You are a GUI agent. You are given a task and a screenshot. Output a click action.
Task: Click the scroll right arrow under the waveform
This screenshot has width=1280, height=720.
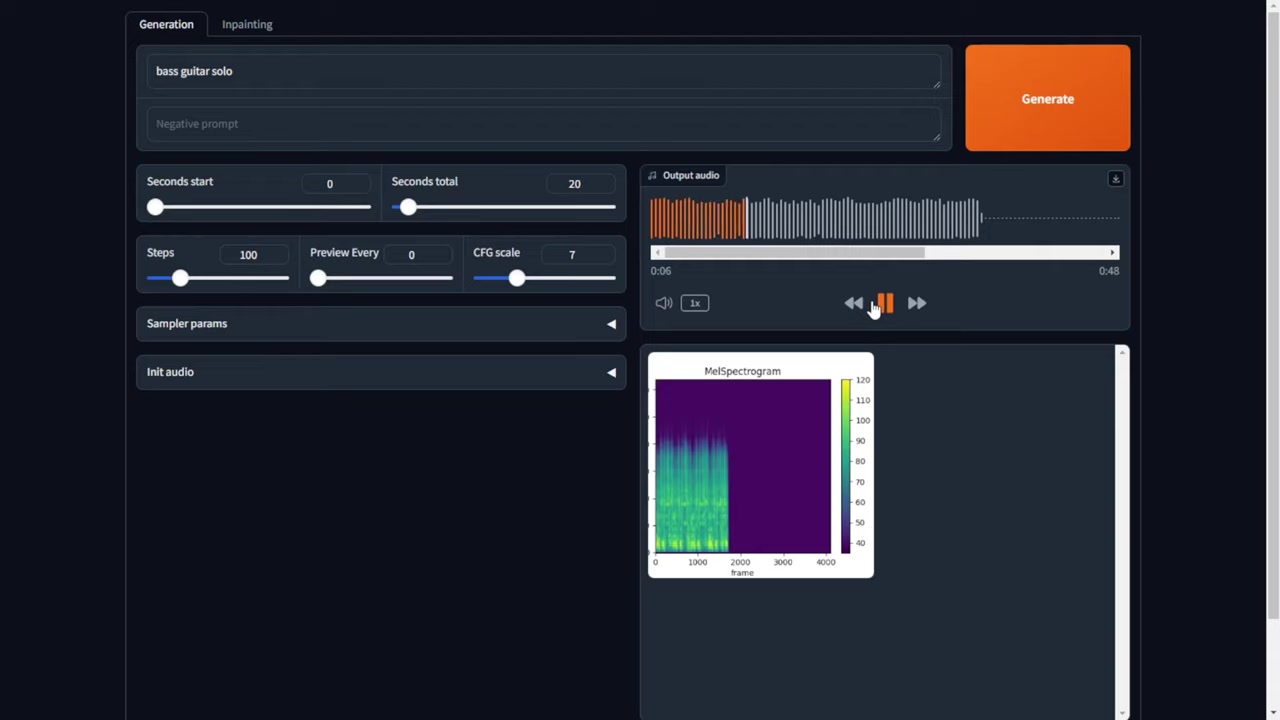pyautogui.click(x=1112, y=253)
